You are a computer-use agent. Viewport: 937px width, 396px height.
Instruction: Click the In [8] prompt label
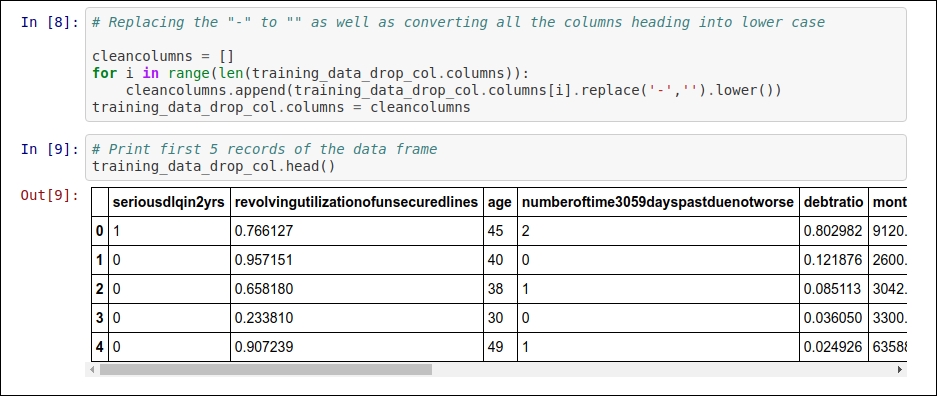click(x=50, y=22)
